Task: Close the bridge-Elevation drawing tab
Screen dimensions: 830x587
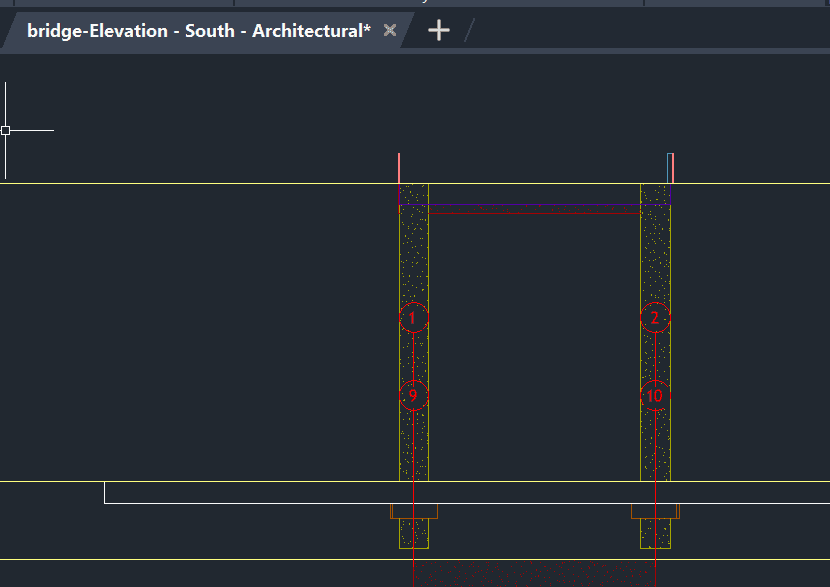Action: pos(390,31)
